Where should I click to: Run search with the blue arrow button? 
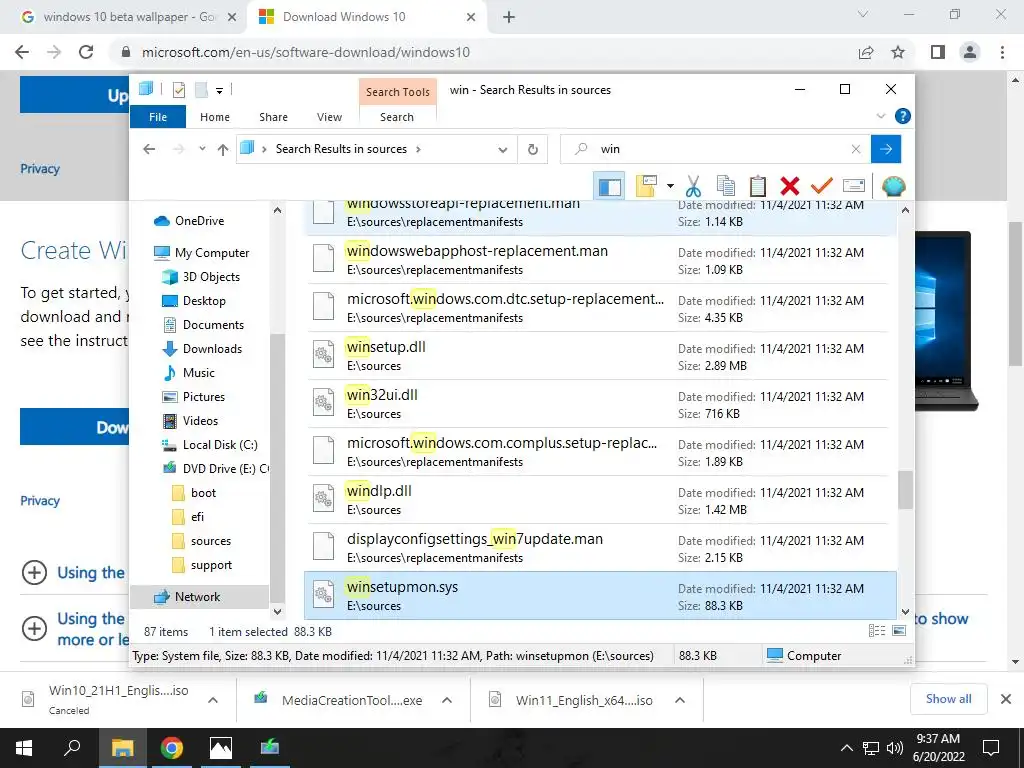(x=886, y=149)
